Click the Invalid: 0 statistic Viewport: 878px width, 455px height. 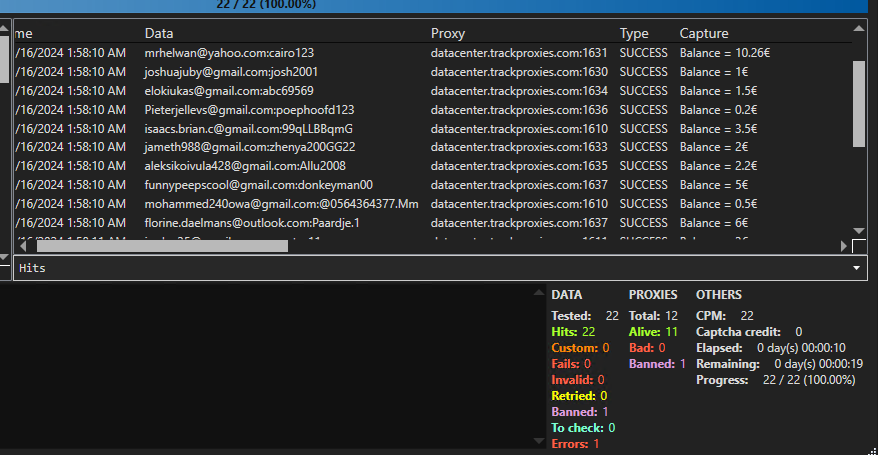577,380
